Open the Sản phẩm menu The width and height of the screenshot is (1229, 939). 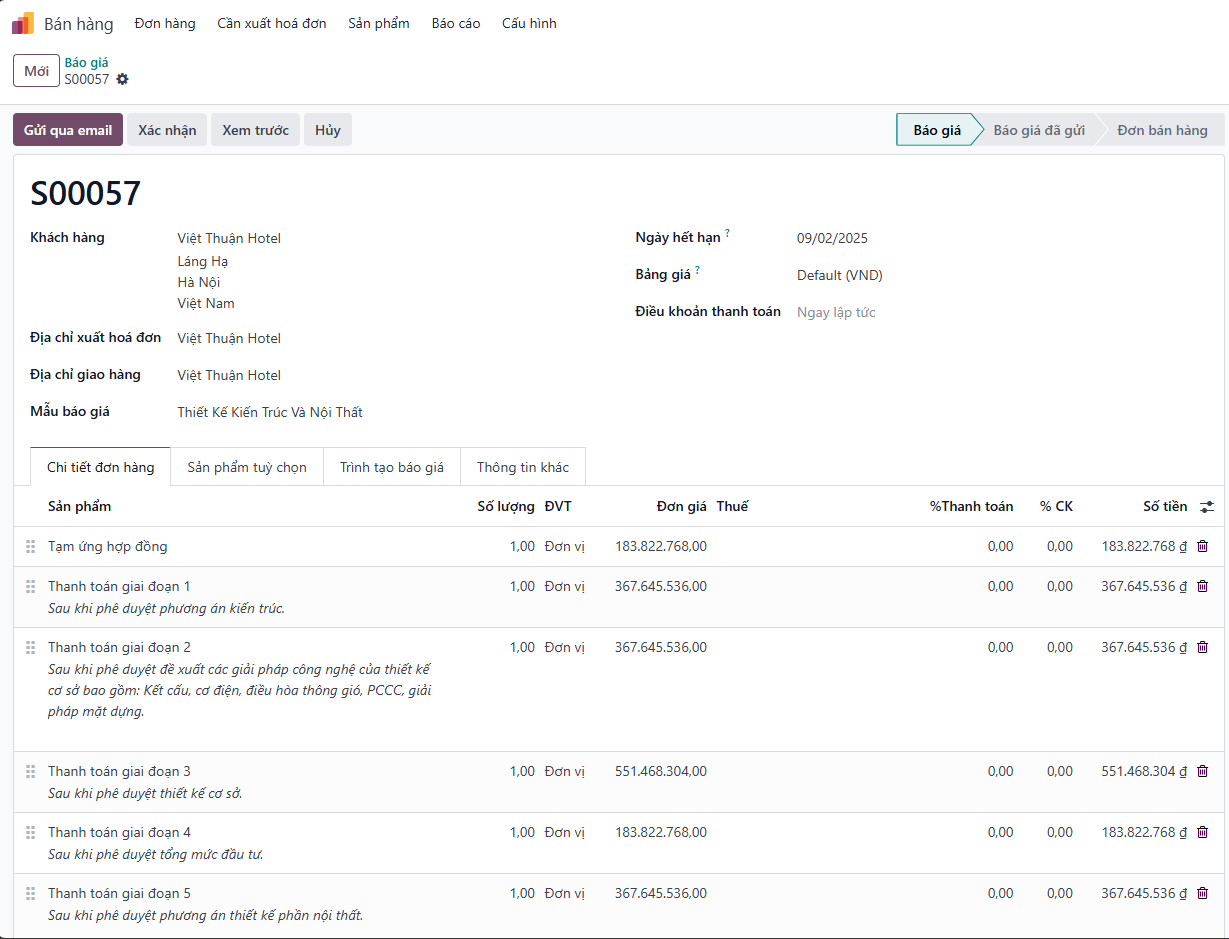click(x=379, y=23)
